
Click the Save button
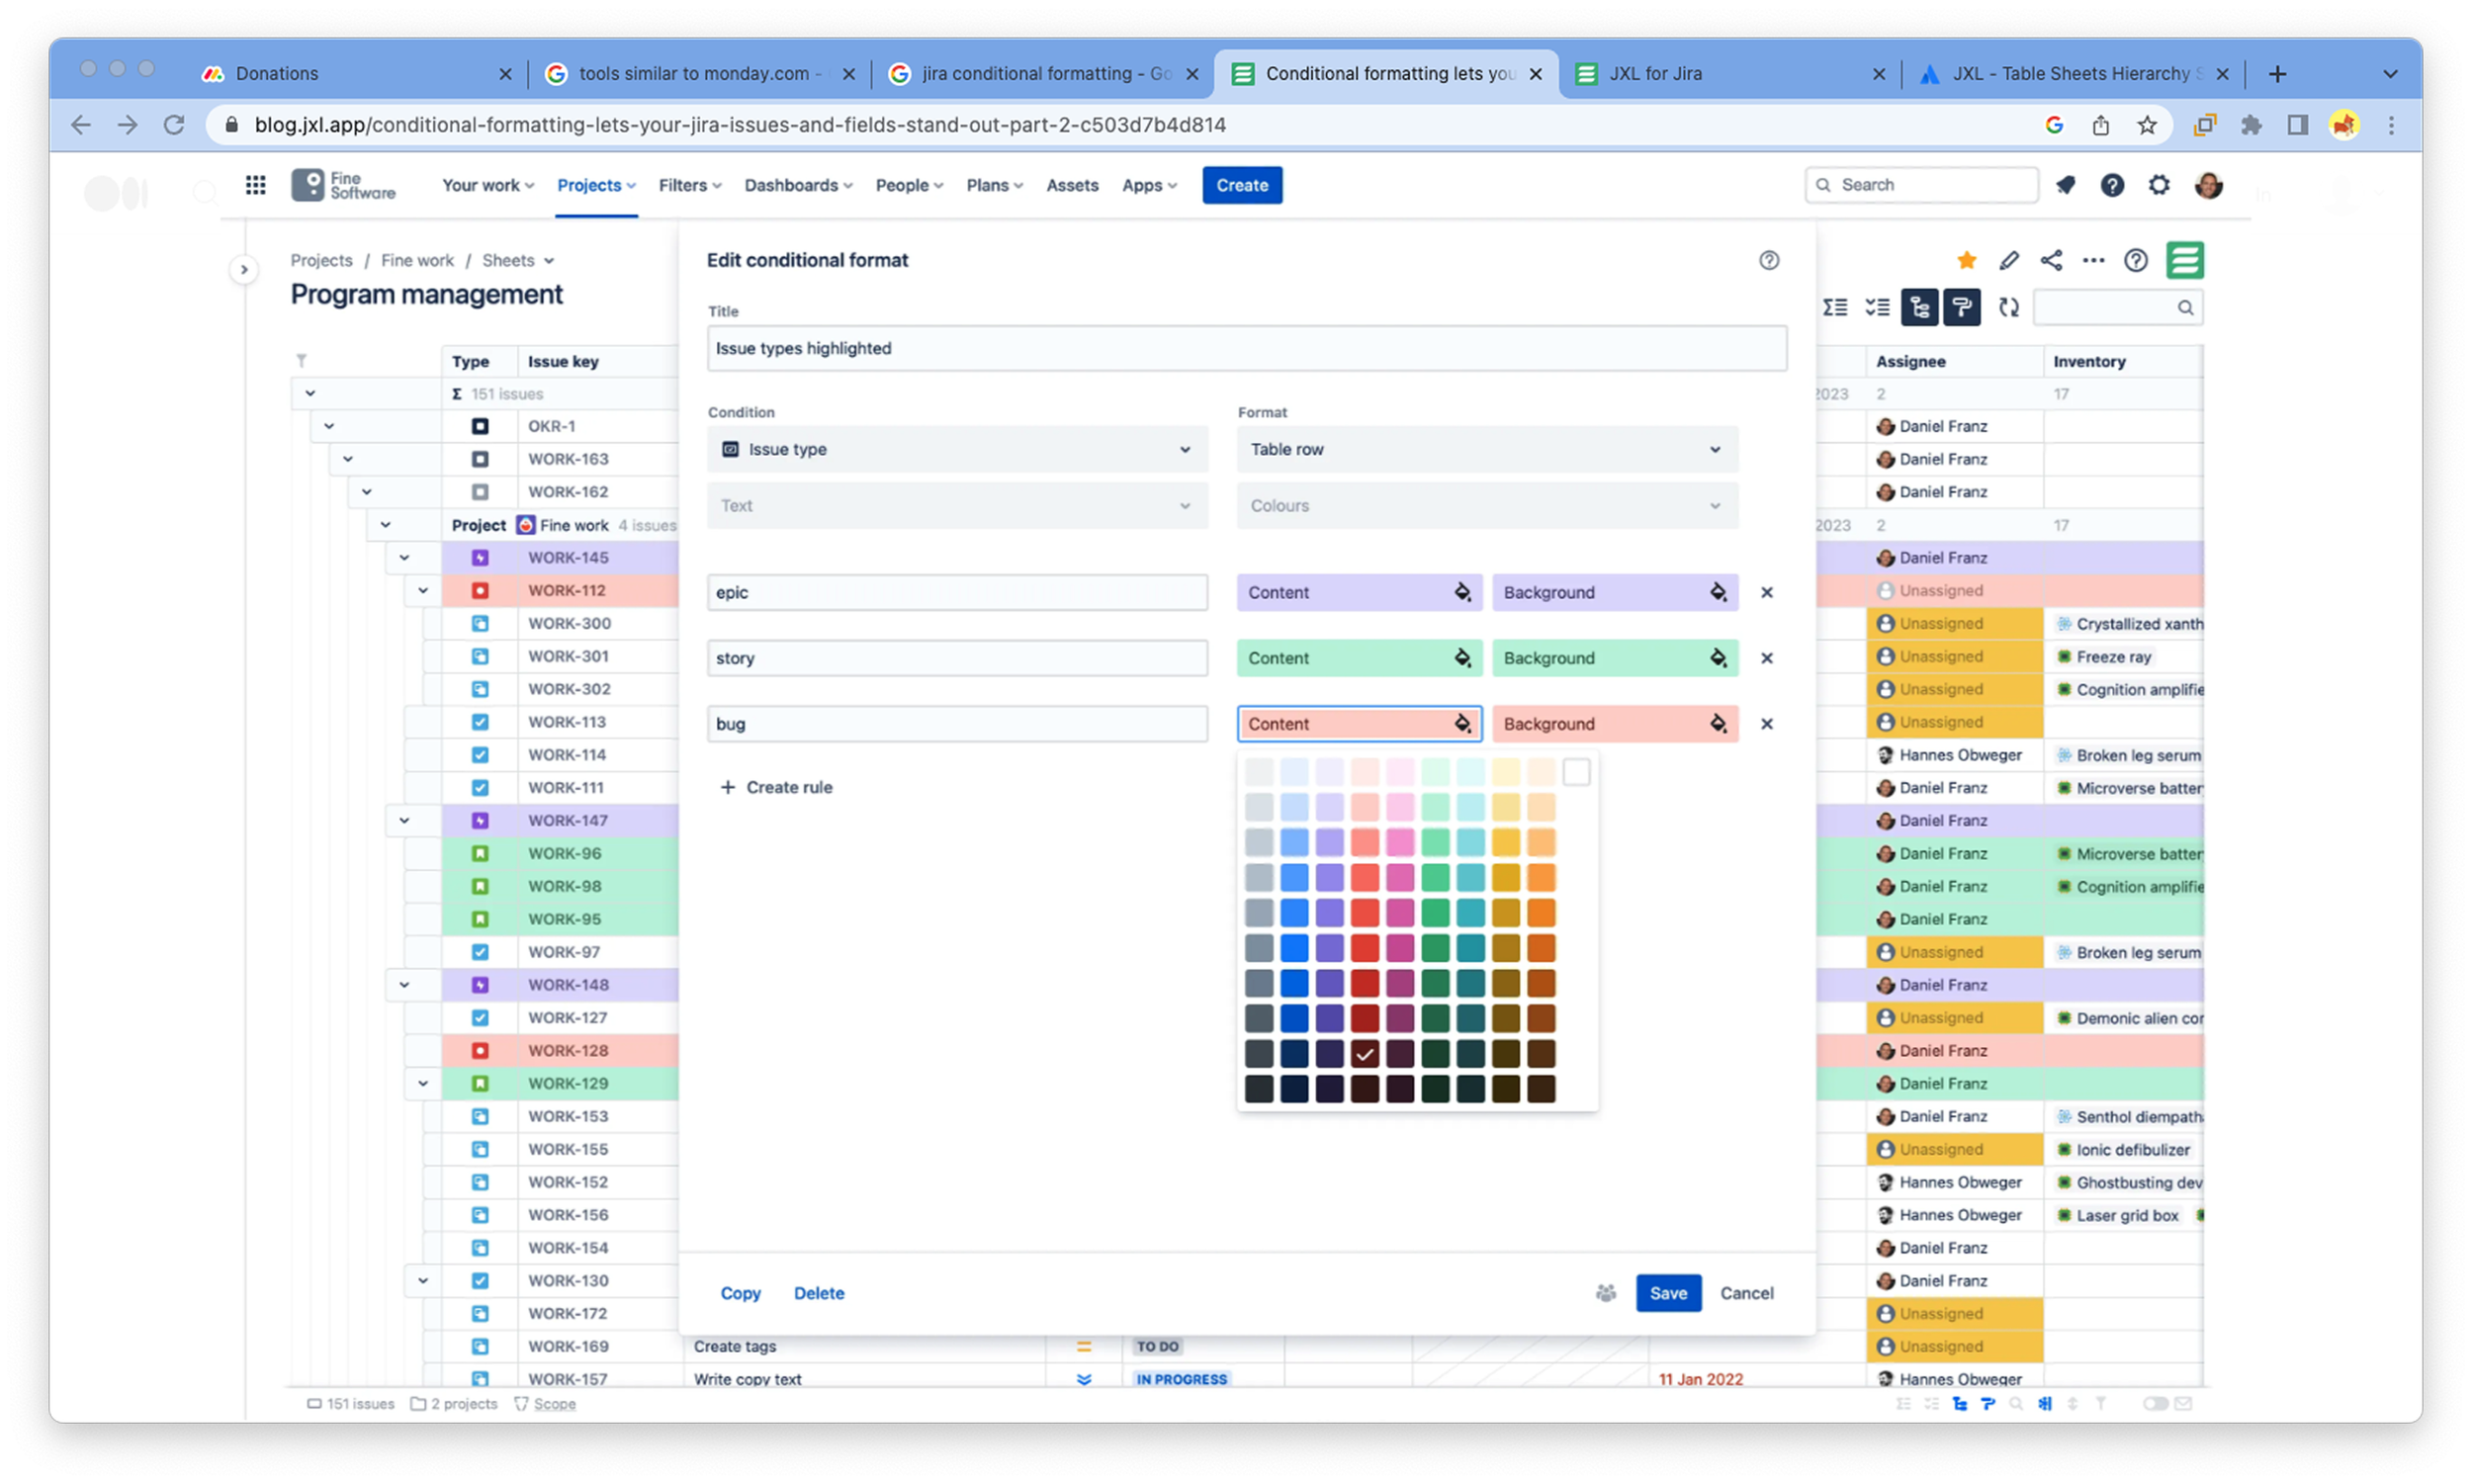[x=1667, y=1293]
